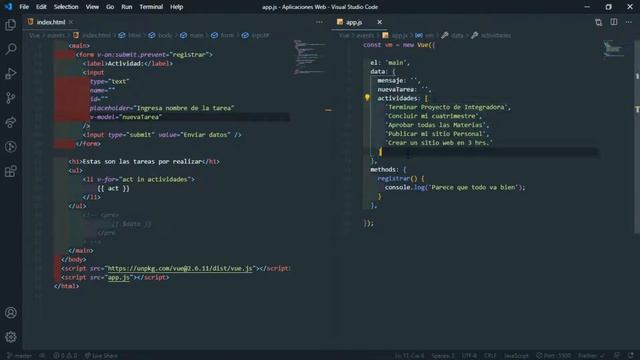Click Live Share in the status bar
640x360 pixels.
click(101, 356)
